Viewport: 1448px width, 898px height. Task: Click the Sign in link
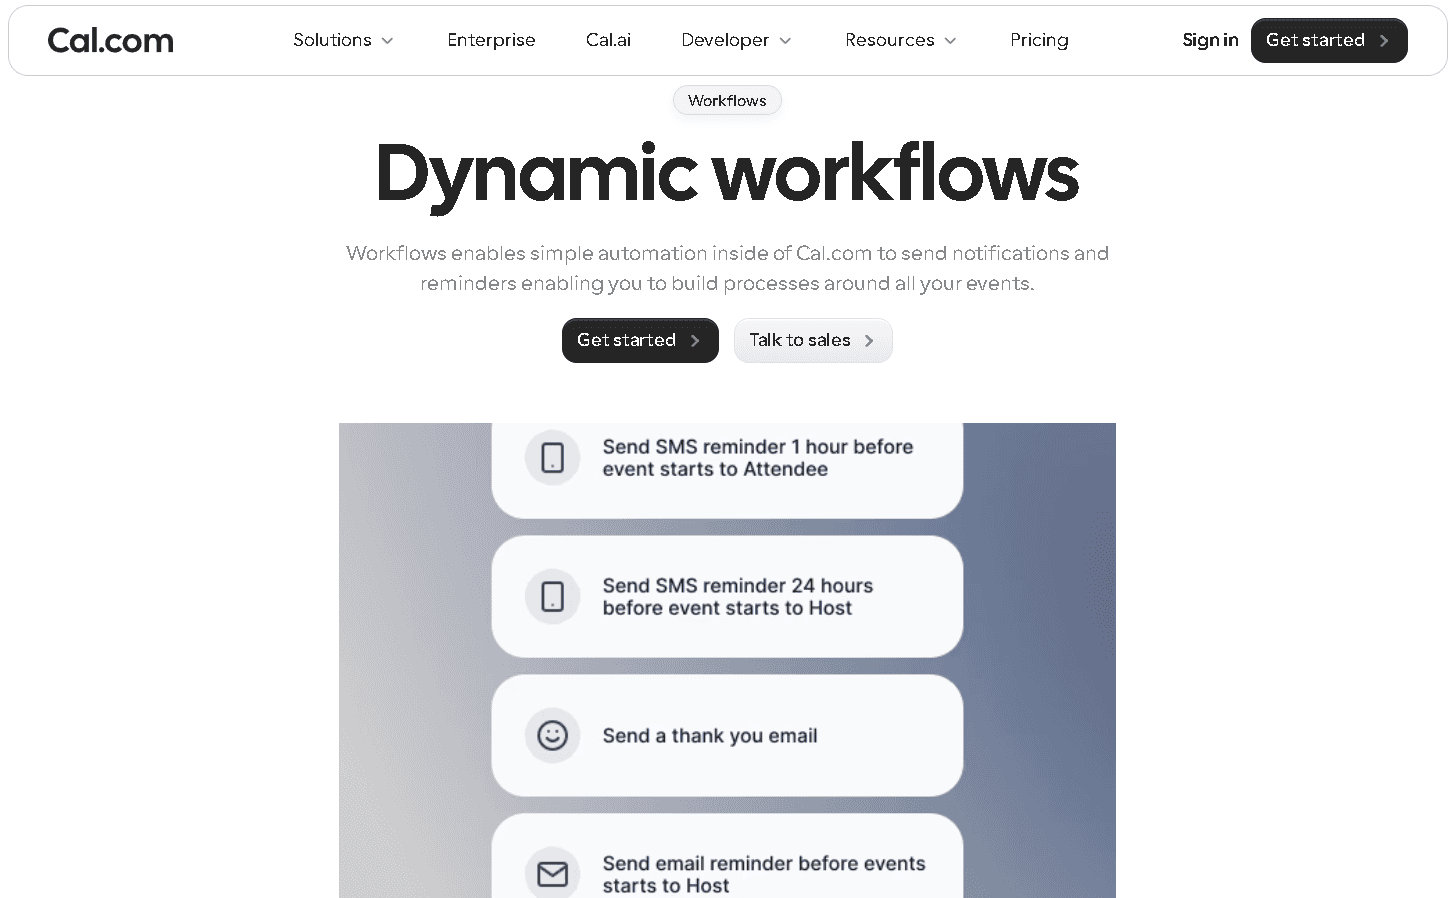1210,40
